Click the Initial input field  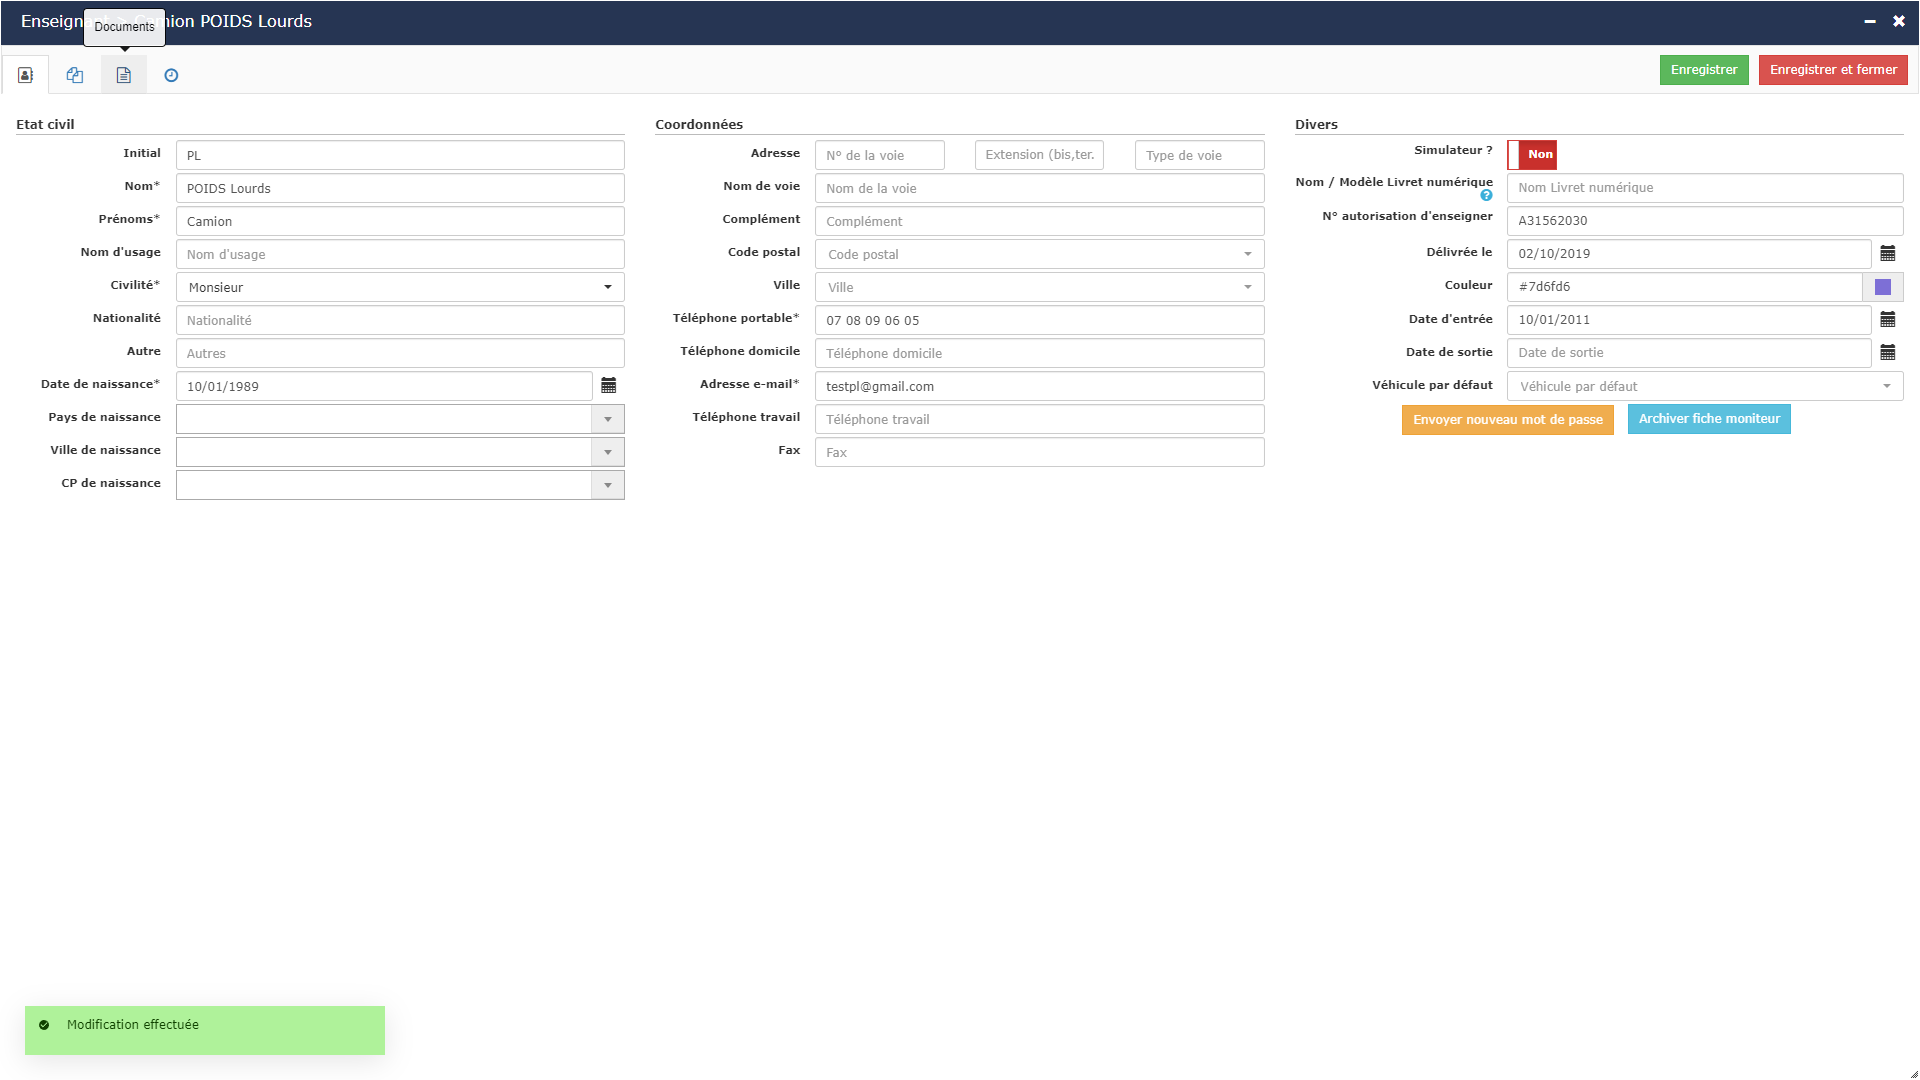(x=400, y=155)
